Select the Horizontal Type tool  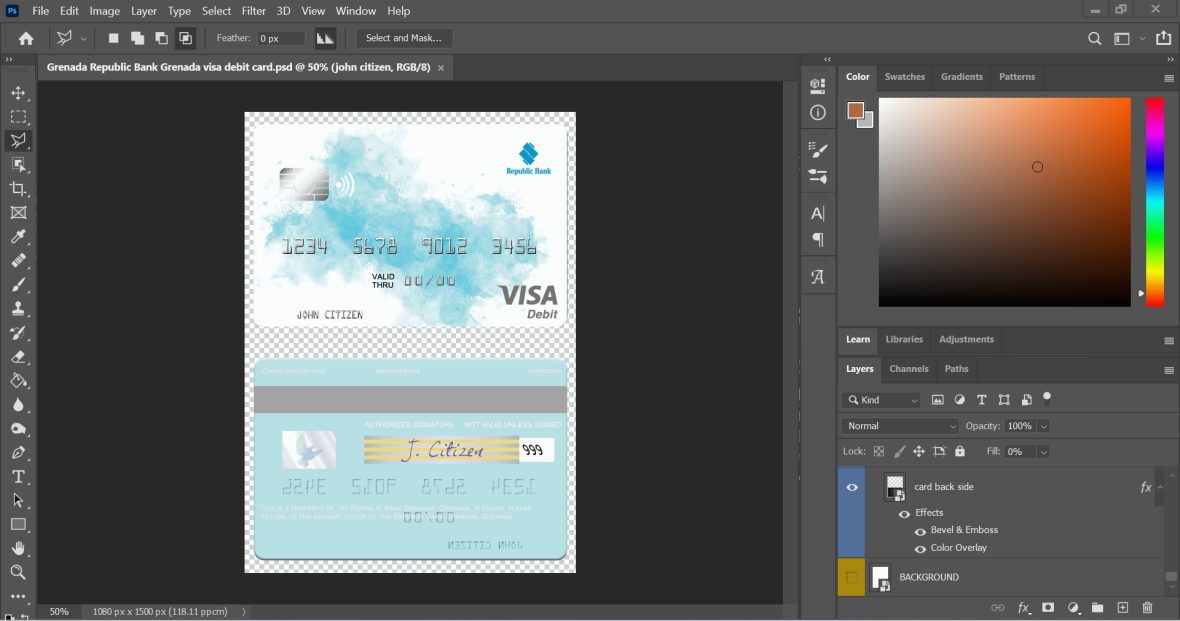pyautogui.click(x=18, y=476)
